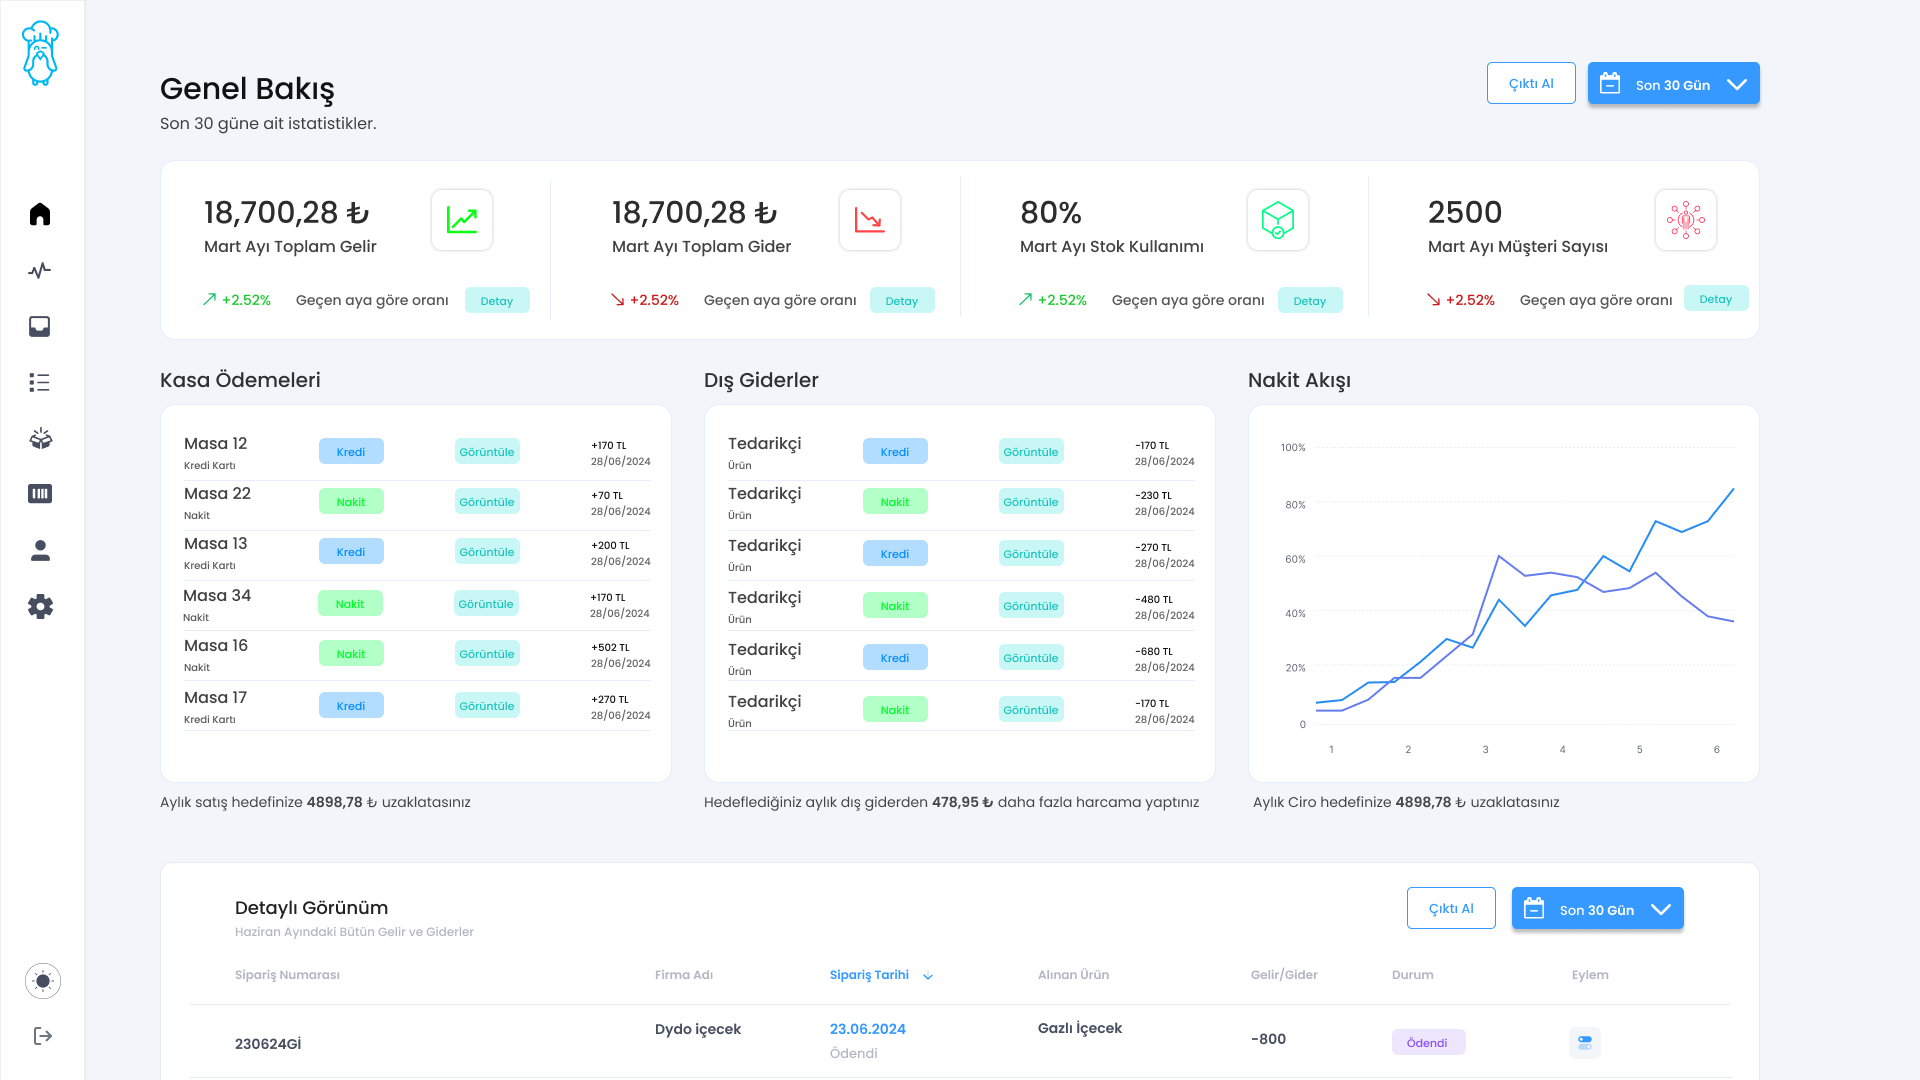Click Kredi tag for Masa 13
Image resolution: width=1920 pixels, height=1080 pixels.
(x=351, y=552)
